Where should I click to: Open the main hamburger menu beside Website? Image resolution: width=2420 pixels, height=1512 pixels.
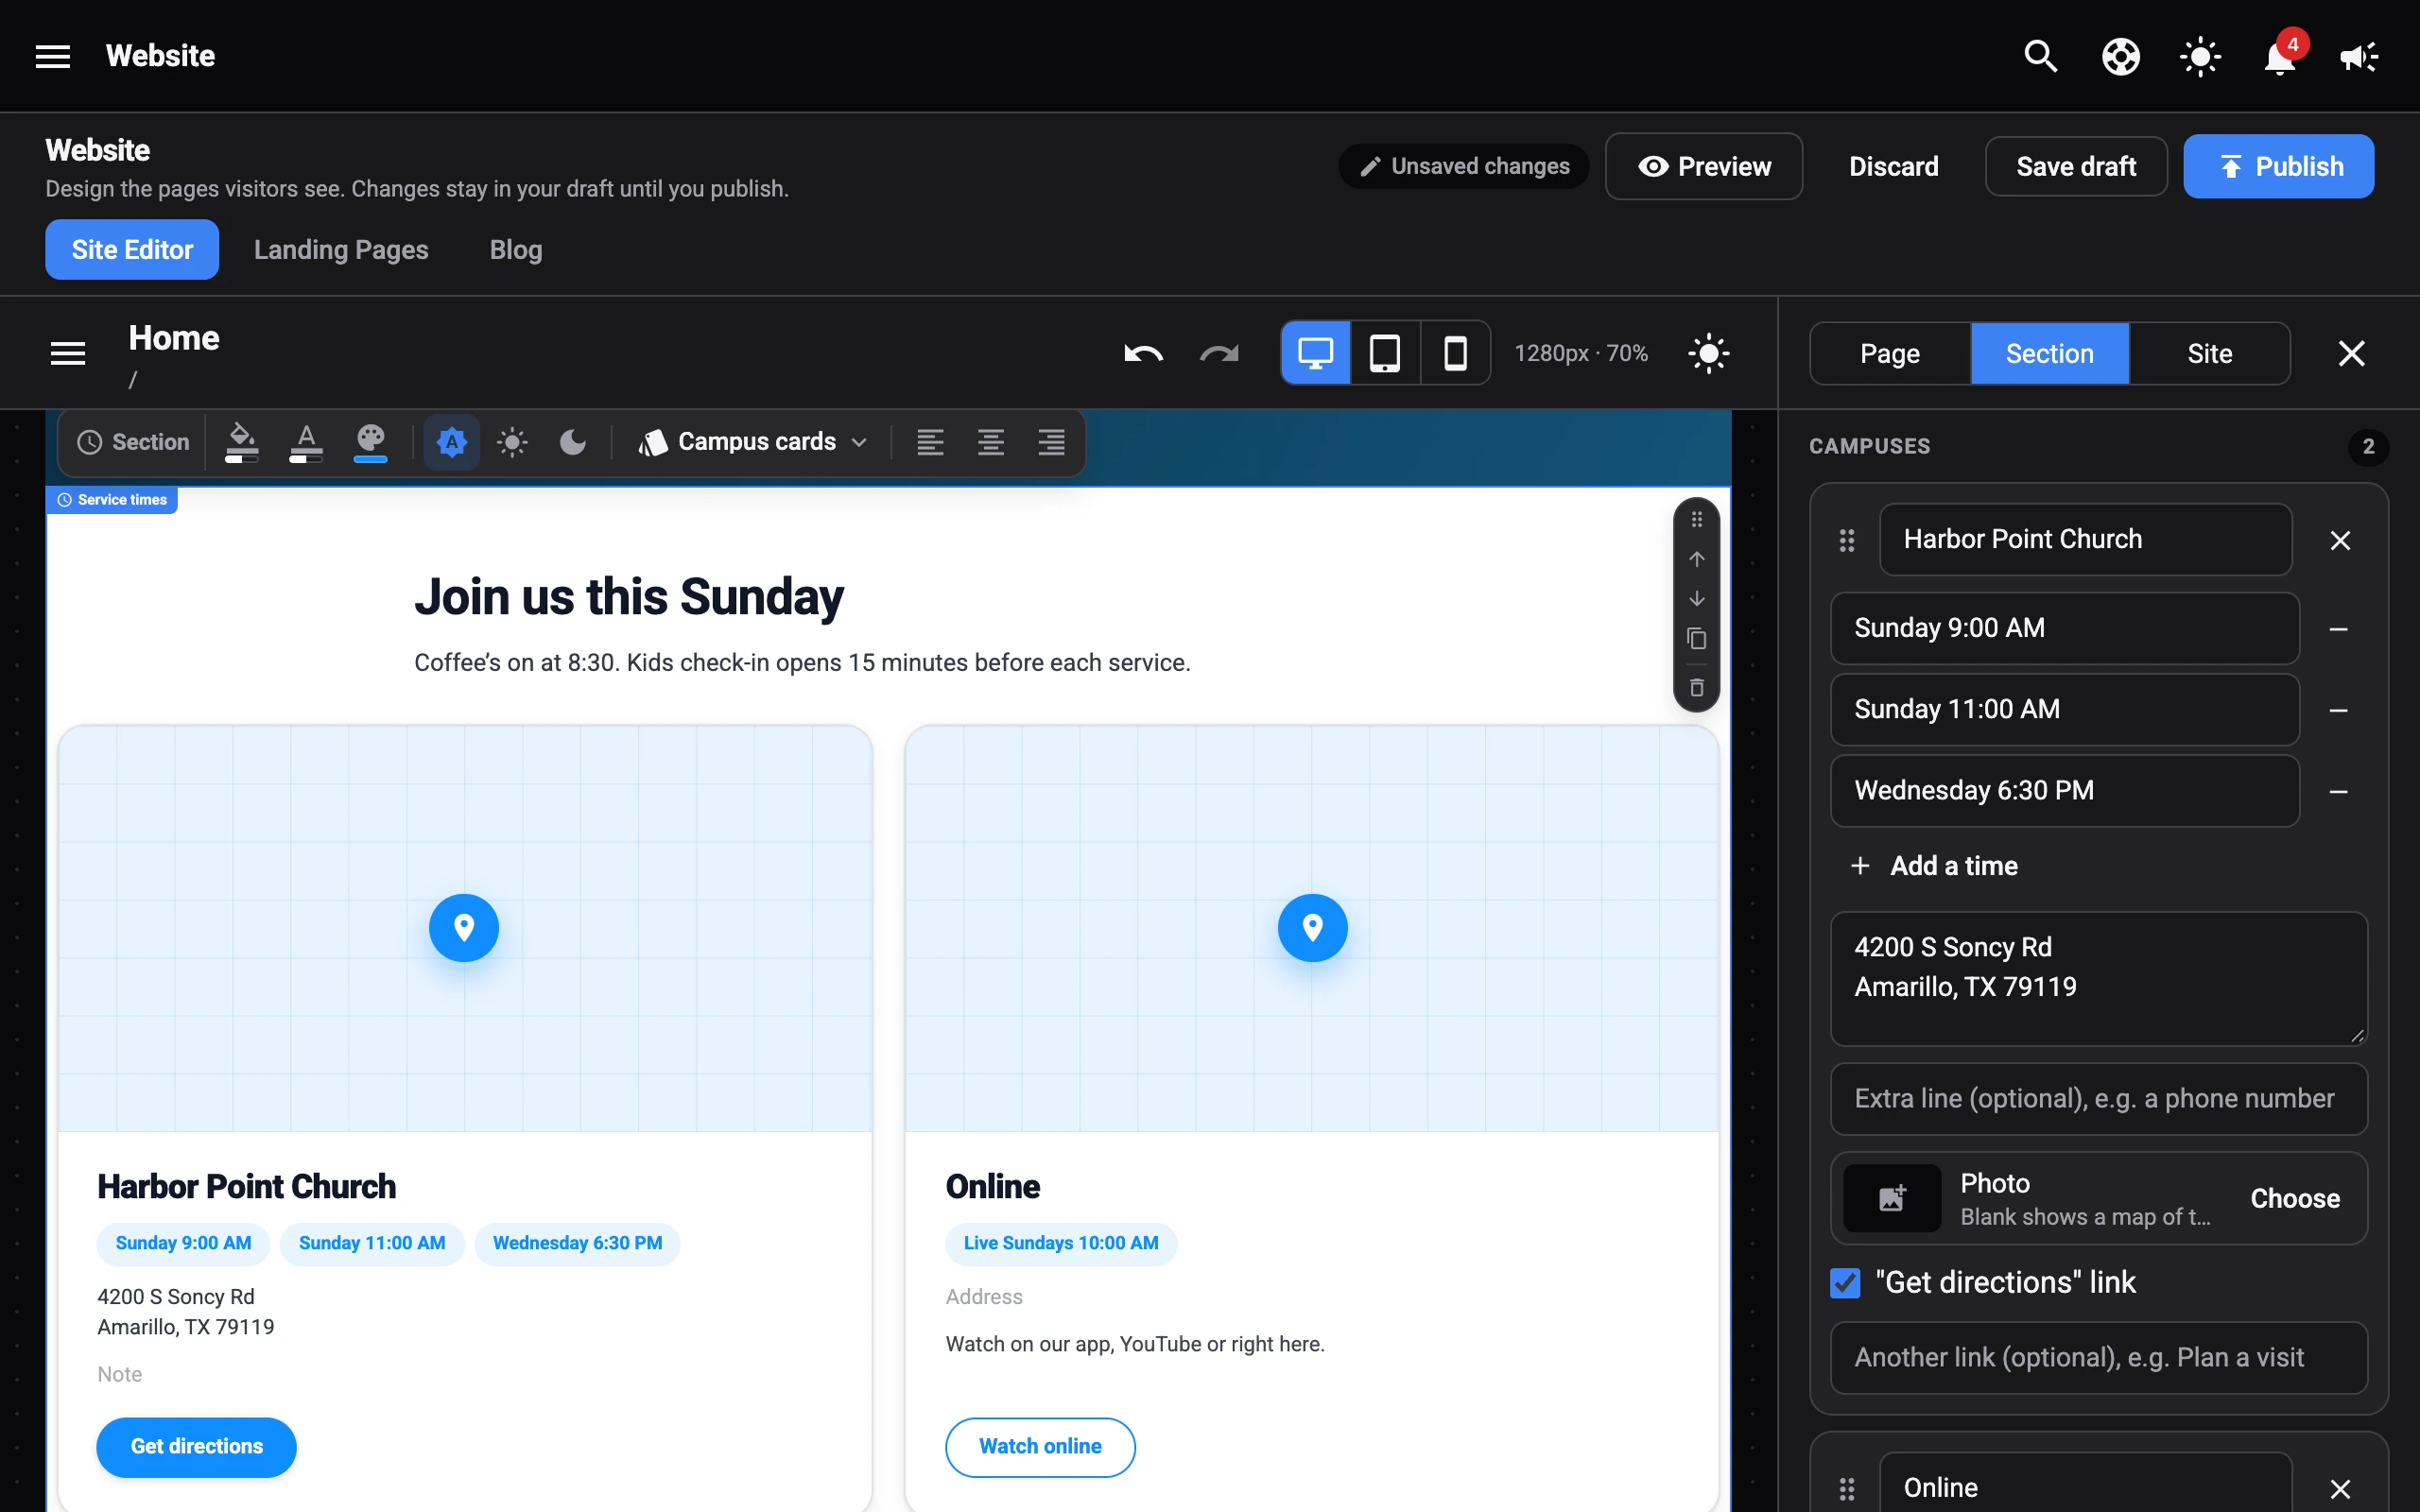point(53,56)
